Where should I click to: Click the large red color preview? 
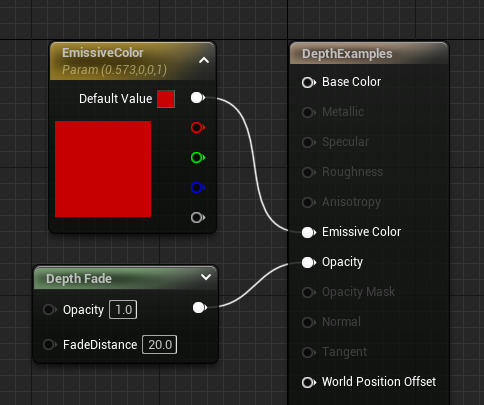tap(103, 169)
